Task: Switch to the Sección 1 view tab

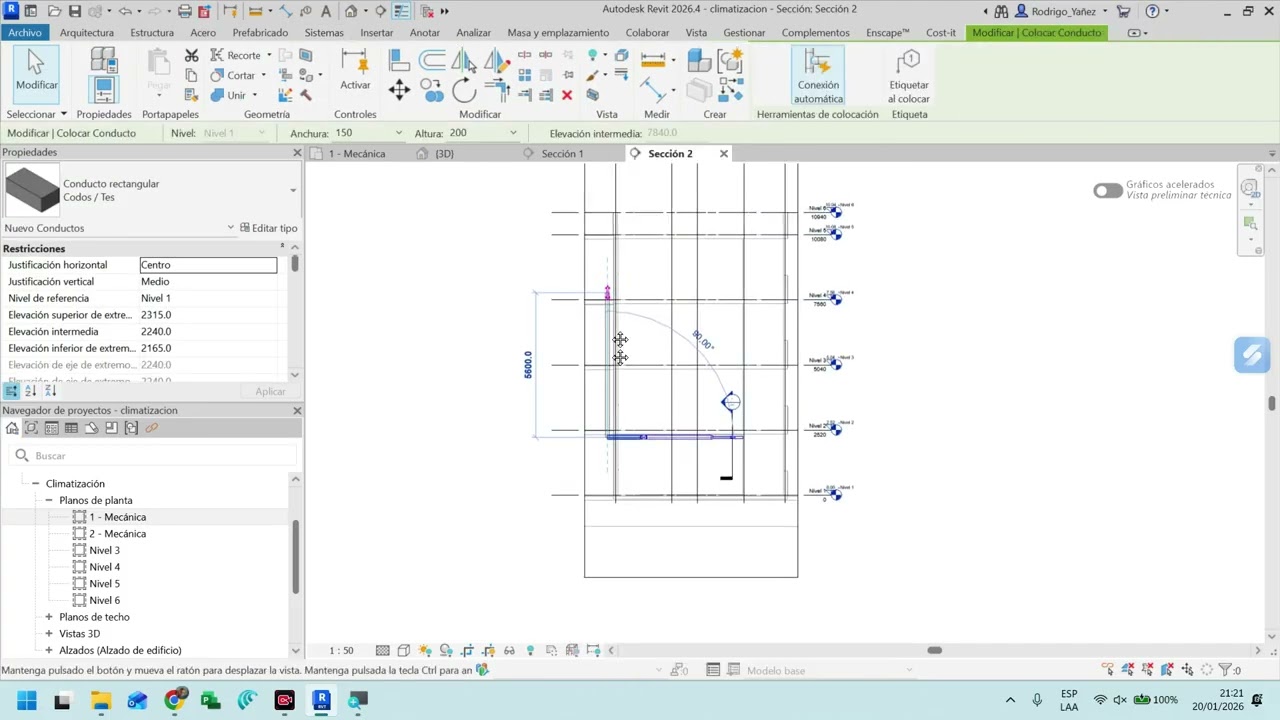Action: click(x=562, y=154)
